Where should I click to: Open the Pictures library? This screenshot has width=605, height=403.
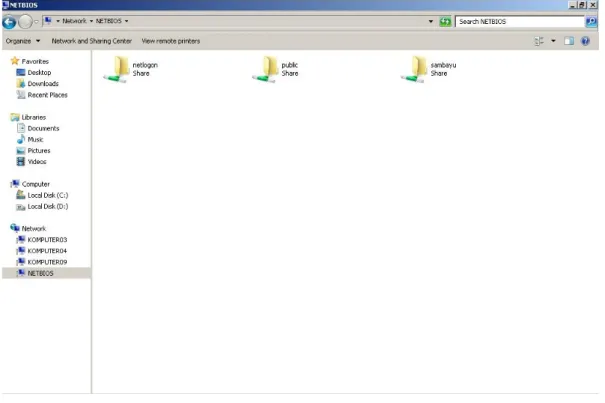(39, 151)
